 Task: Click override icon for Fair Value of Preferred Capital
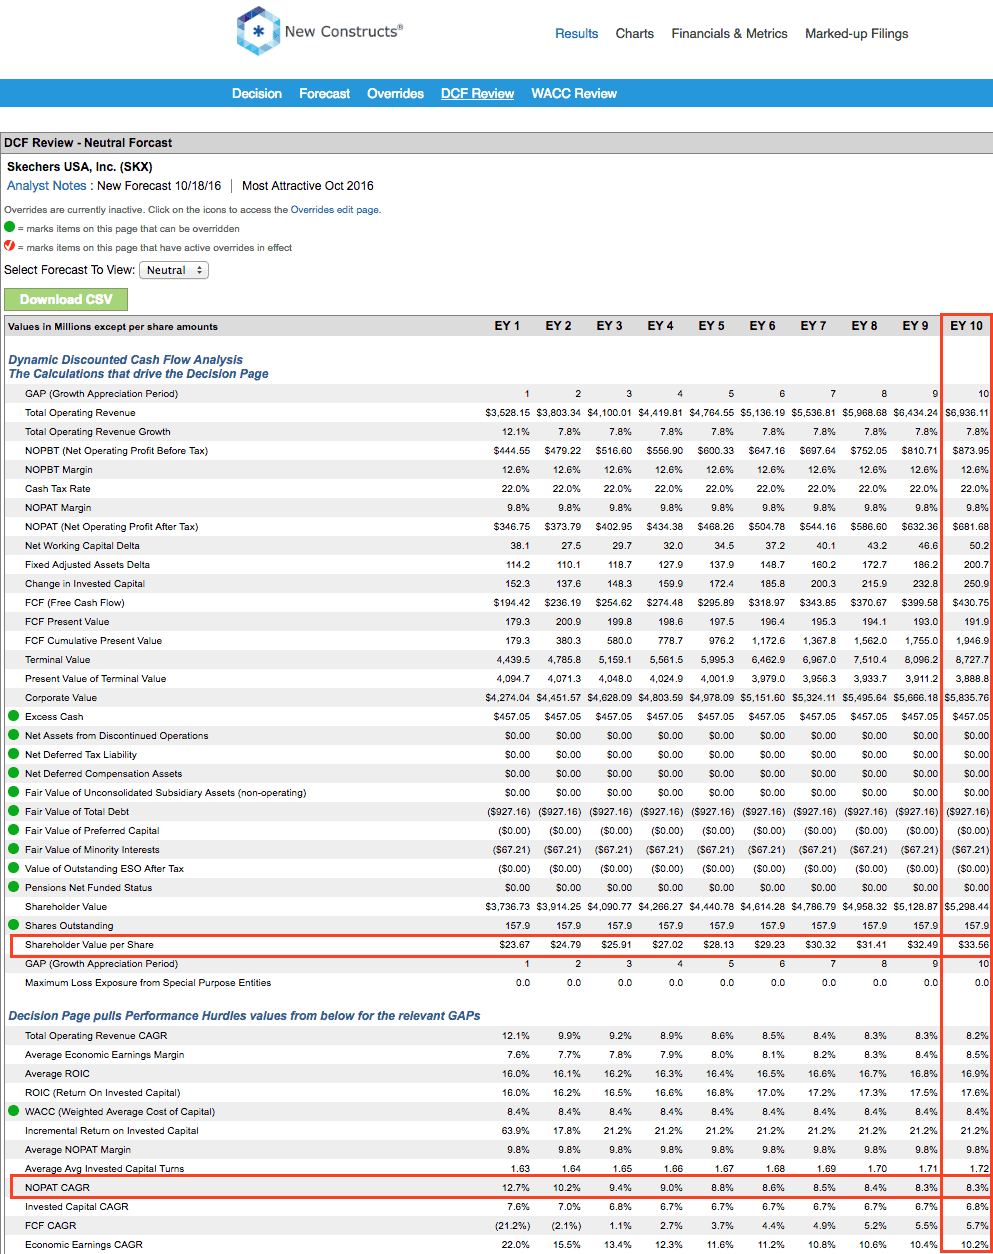click(x=13, y=830)
